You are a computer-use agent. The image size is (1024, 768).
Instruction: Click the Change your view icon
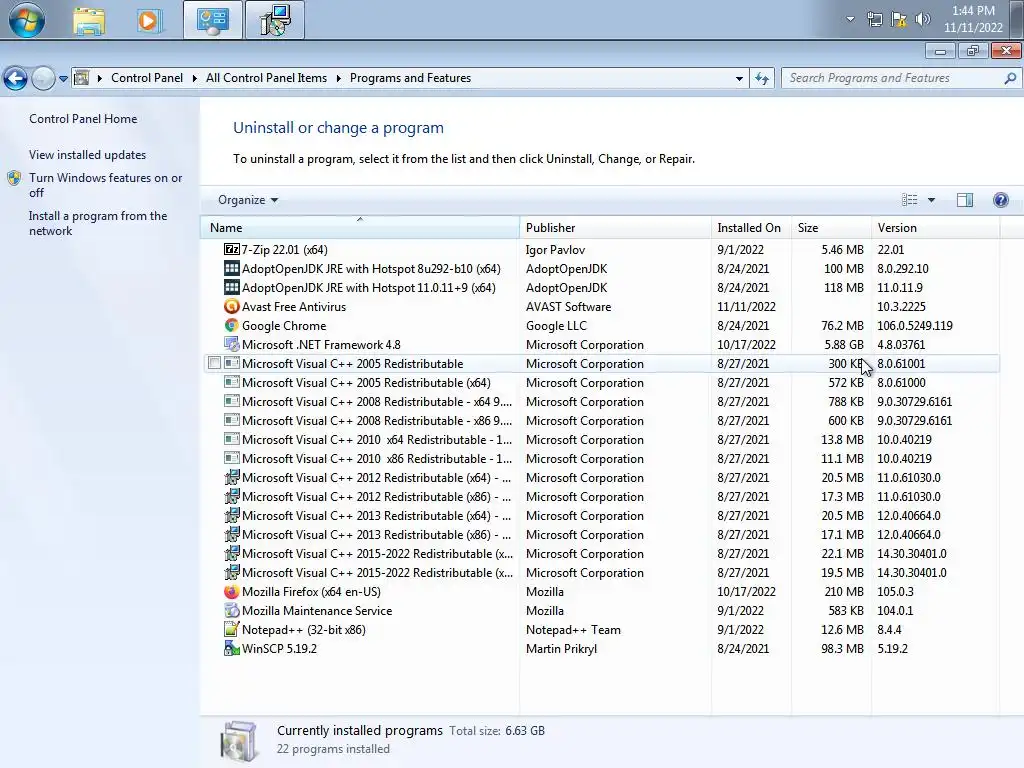coord(910,200)
